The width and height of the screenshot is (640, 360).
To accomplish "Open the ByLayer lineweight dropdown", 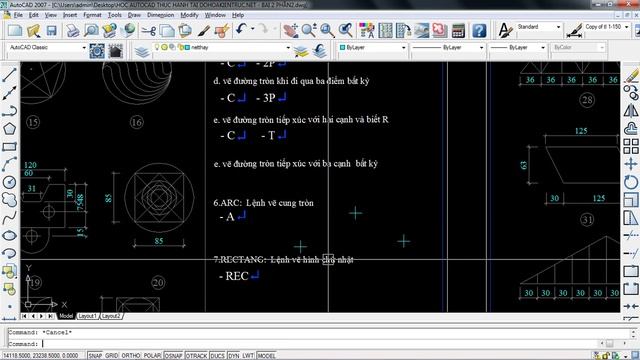I will [518, 47].
